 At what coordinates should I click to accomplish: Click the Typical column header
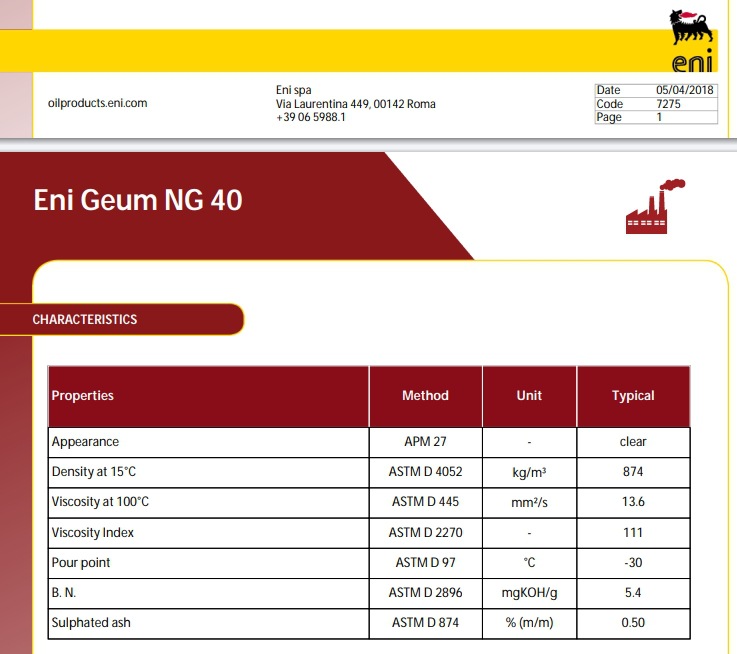[633, 396]
